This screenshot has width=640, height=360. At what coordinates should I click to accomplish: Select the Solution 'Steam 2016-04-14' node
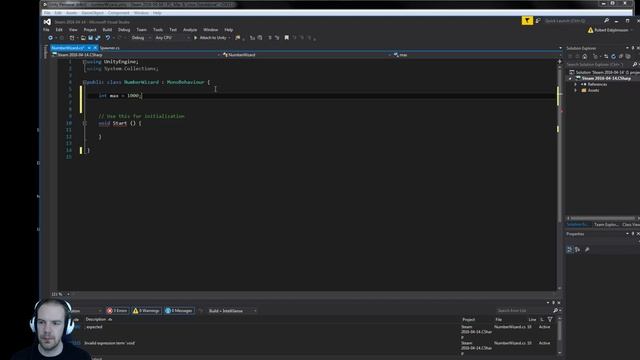coord(605,72)
